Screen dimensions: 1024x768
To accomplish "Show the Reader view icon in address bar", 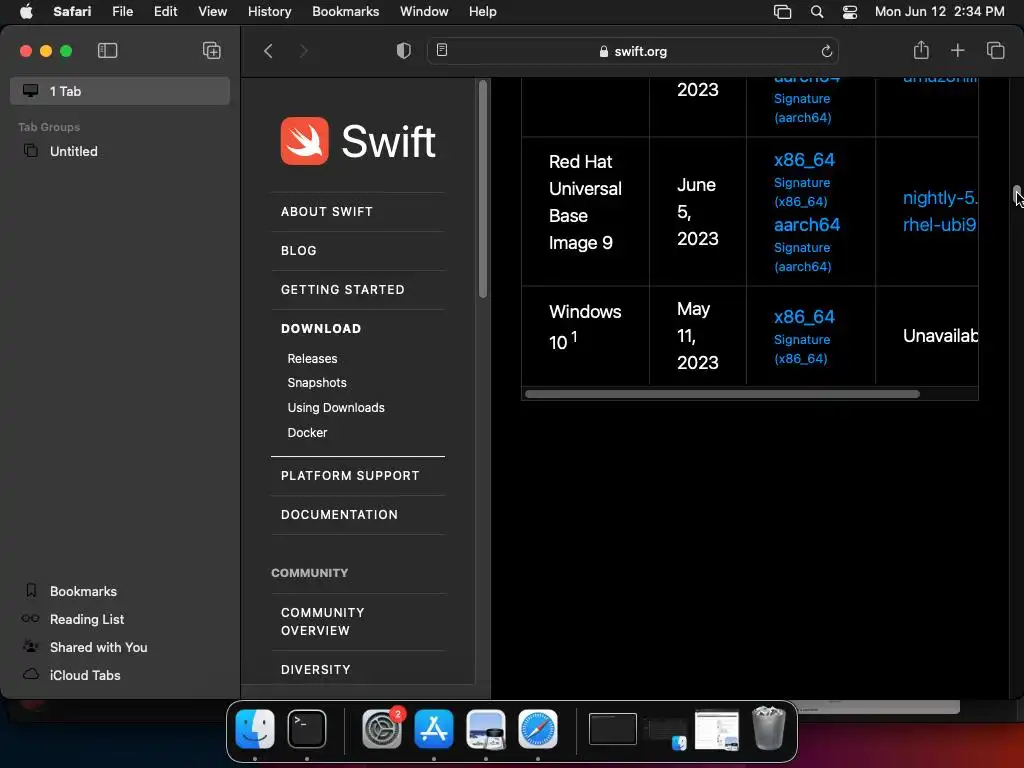I will click(442, 50).
